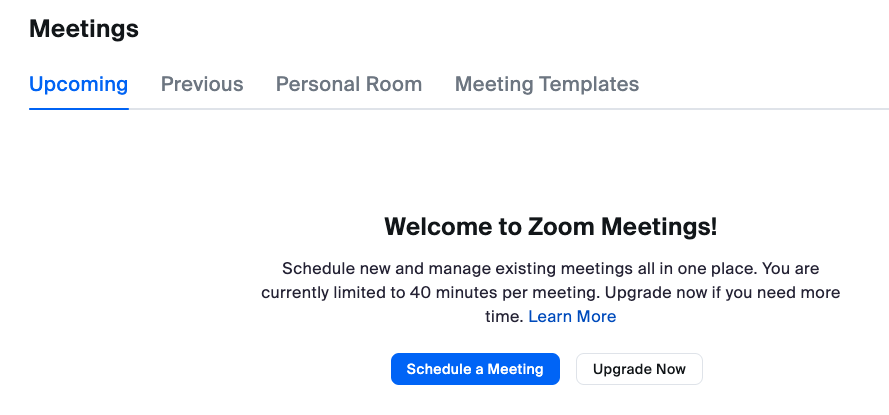
Task: Start scheduling a new meeting
Action: (475, 369)
